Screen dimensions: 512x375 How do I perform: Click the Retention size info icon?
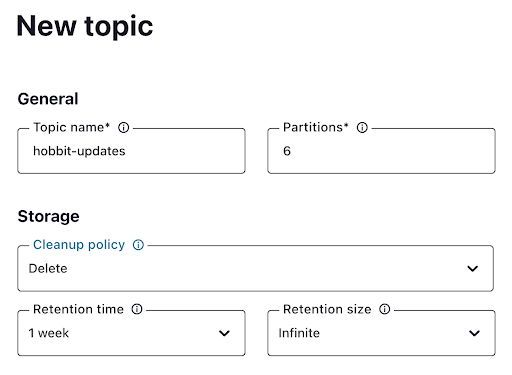[x=384, y=309]
